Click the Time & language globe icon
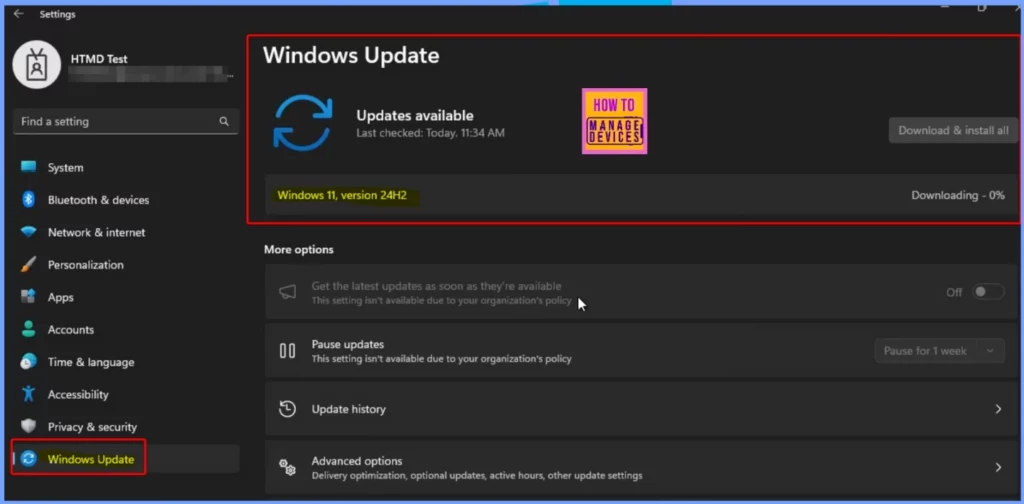Image resolution: width=1024 pixels, height=504 pixels. 28,362
